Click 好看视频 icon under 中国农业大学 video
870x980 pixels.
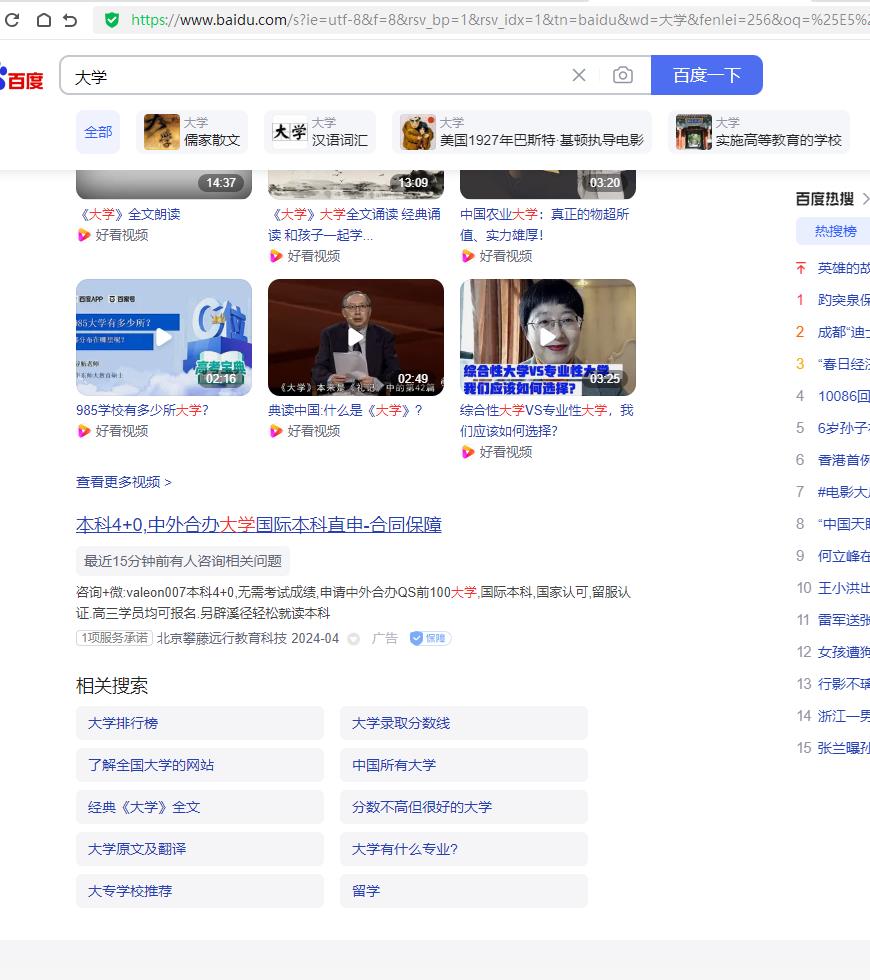(468, 256)
